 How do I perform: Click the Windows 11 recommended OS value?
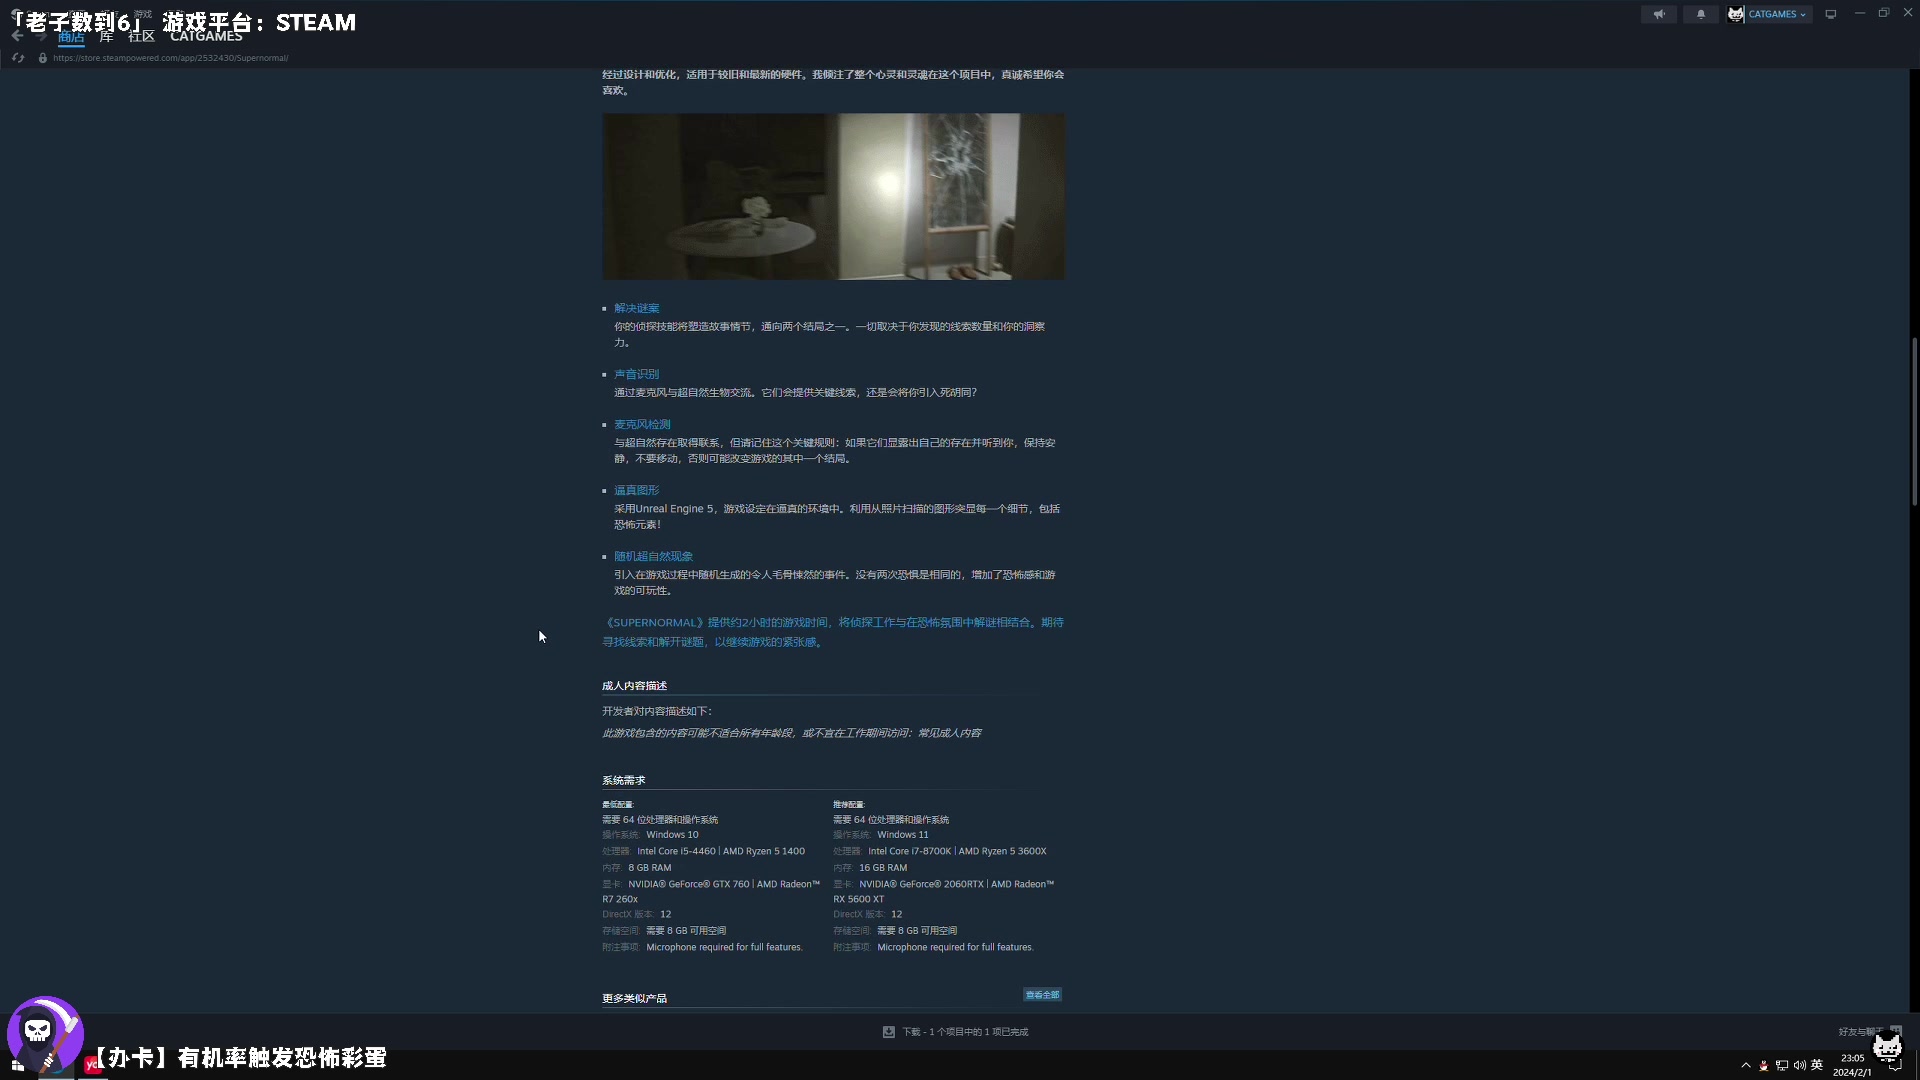pyautogui.click(x=903, y=835)
